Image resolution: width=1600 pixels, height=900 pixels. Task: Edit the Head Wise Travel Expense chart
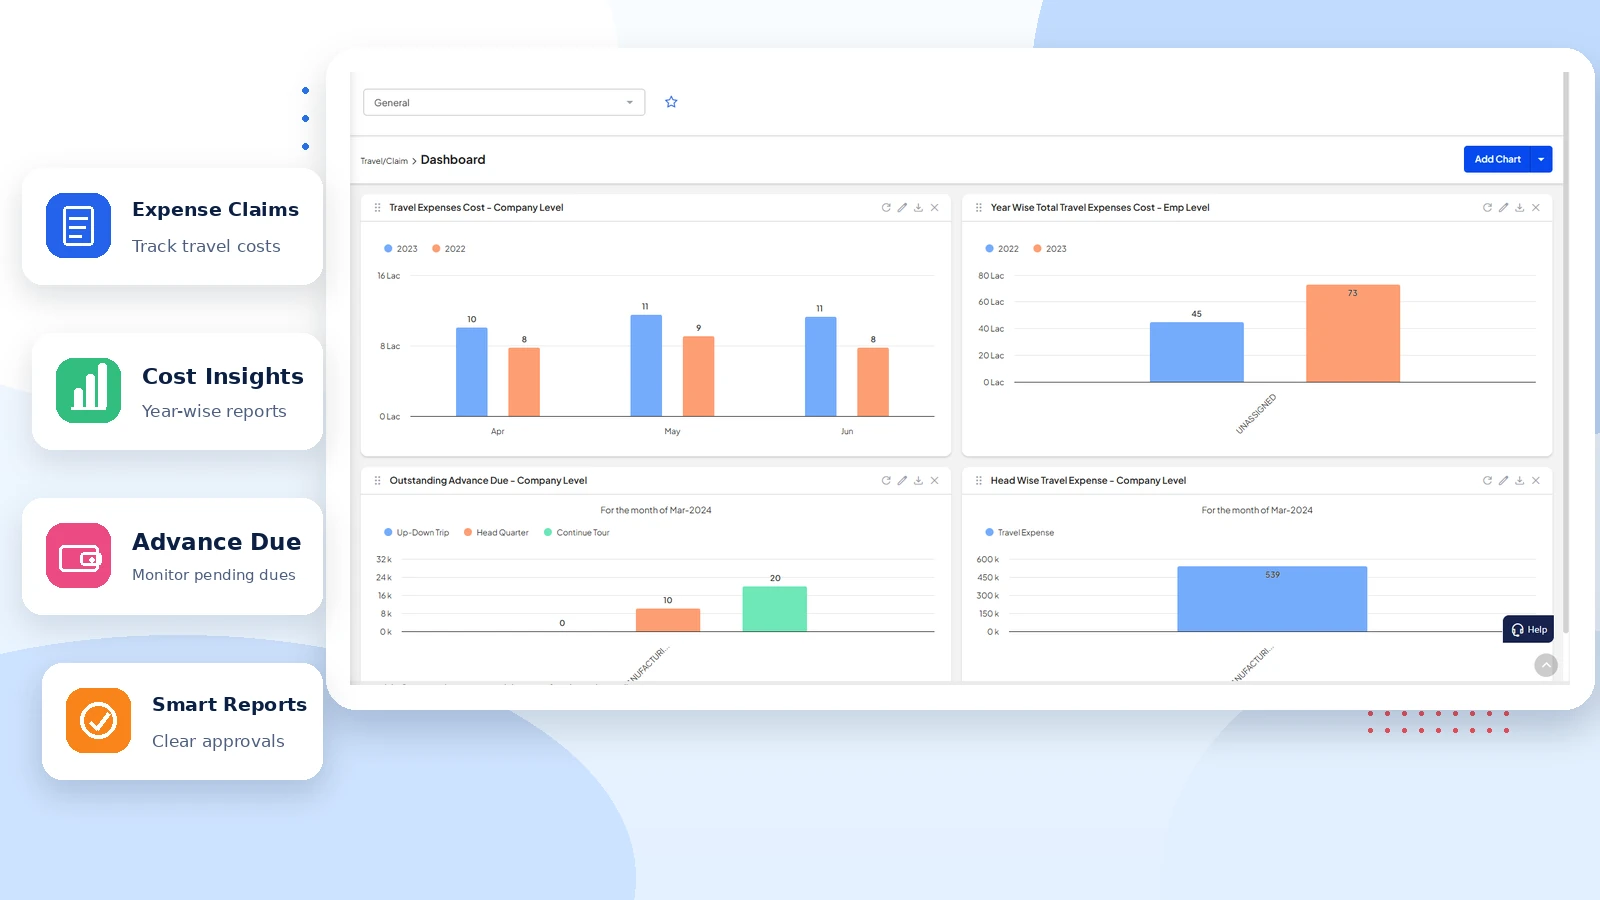pos(1503,481)
